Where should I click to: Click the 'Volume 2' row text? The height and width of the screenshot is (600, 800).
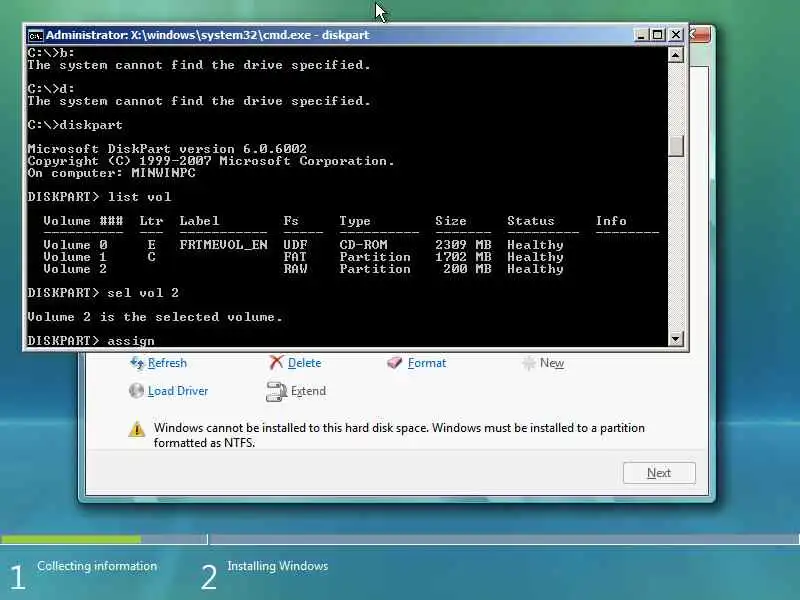[75, 269]
